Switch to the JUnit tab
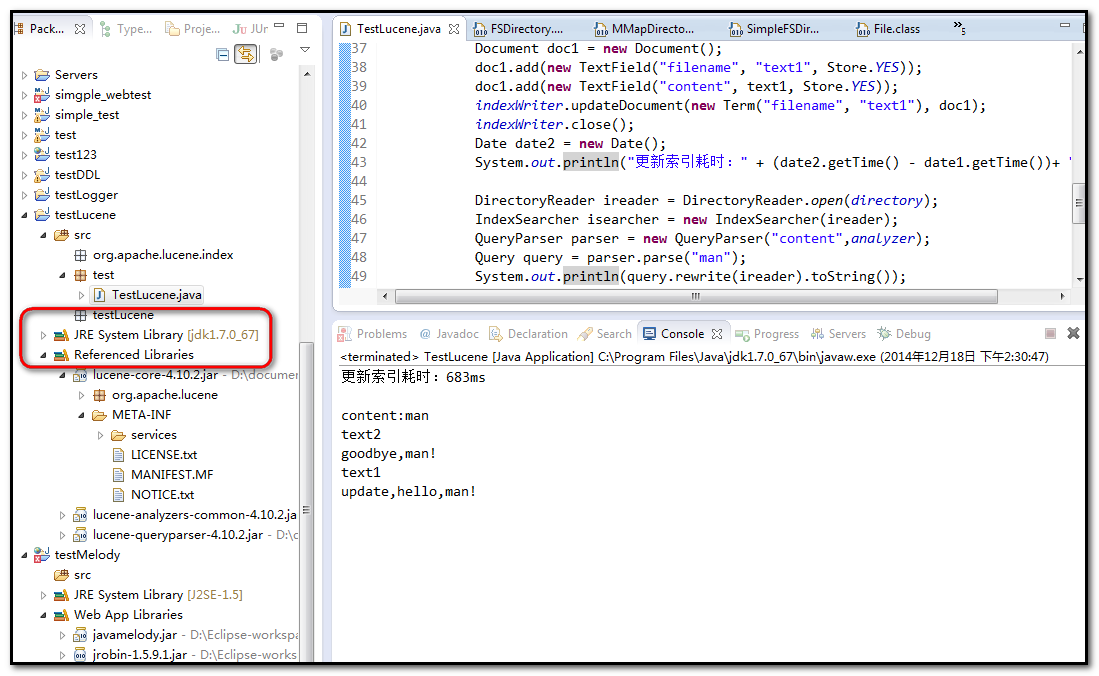 tap(250, 29)
